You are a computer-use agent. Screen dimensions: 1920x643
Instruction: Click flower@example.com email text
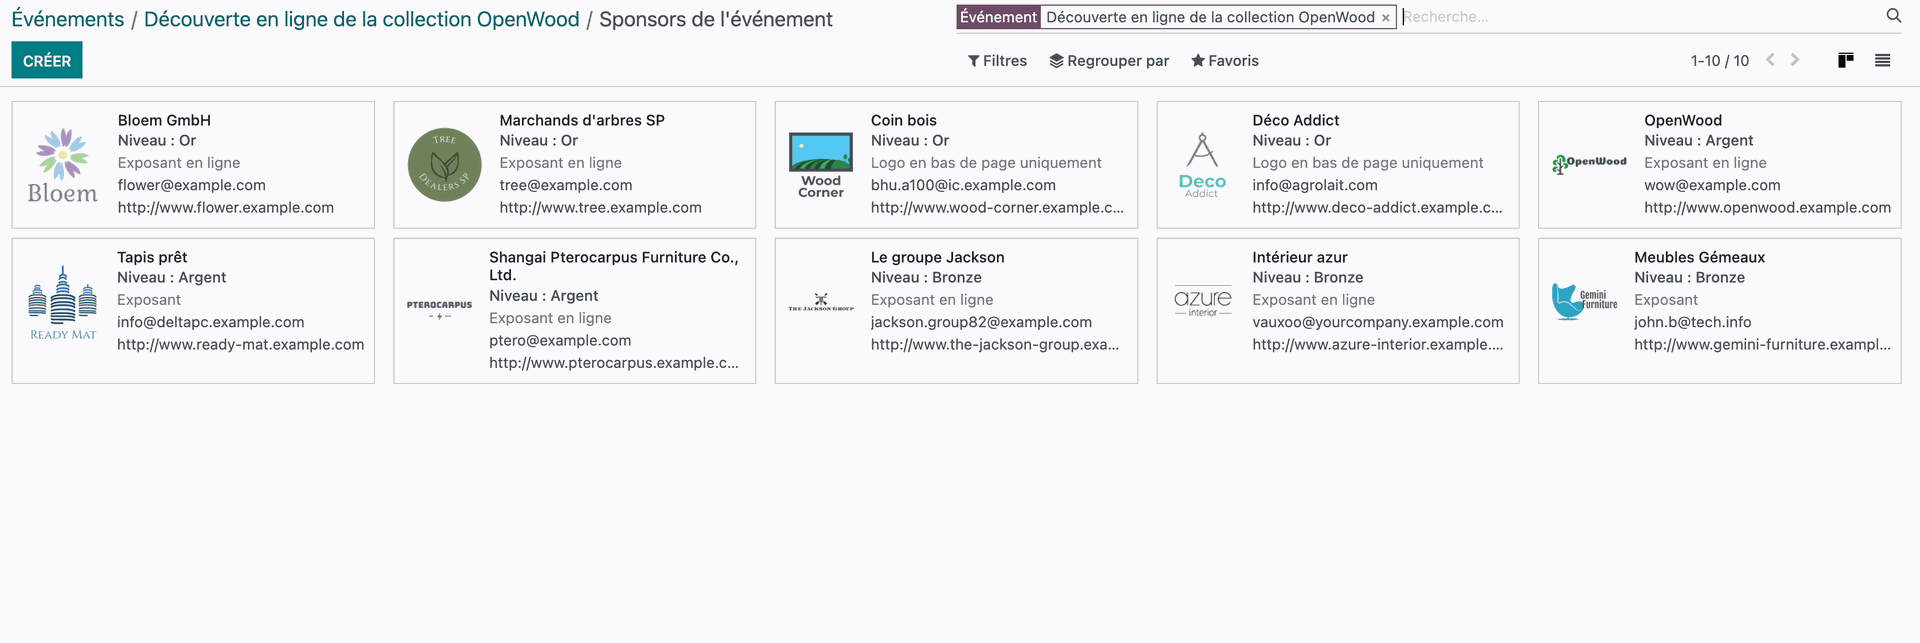(x=192, y=185)
